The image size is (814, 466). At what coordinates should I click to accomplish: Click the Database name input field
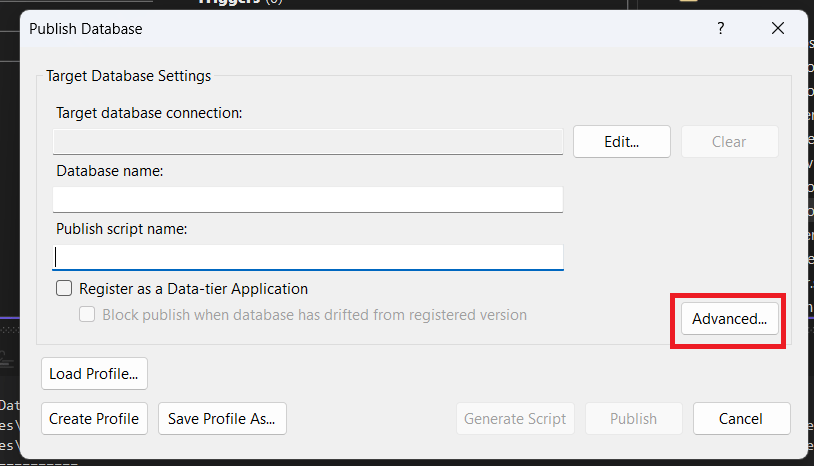click(308, 200)
